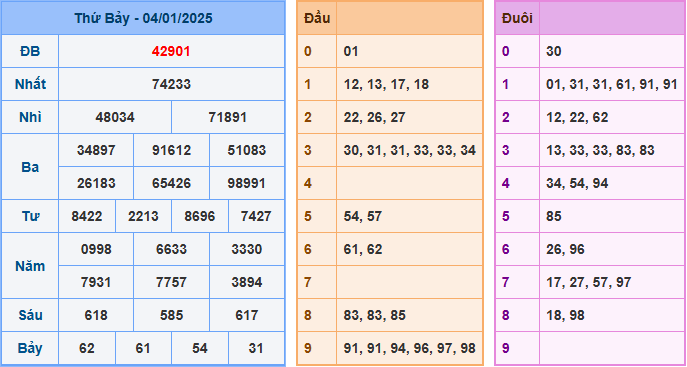The width and height of the screenshot is (687, 367).
Task: Click the Nhì row label
Action: click(30, 117)
